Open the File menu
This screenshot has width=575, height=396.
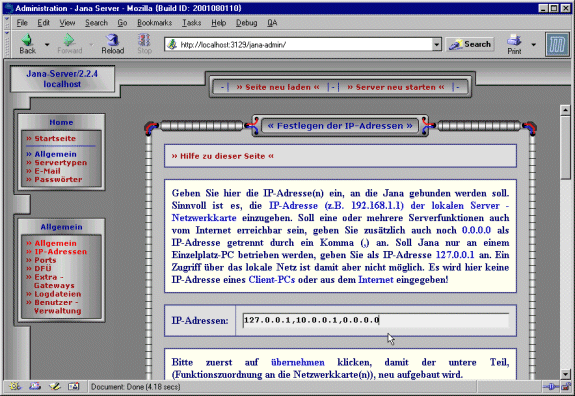(22, 23)
